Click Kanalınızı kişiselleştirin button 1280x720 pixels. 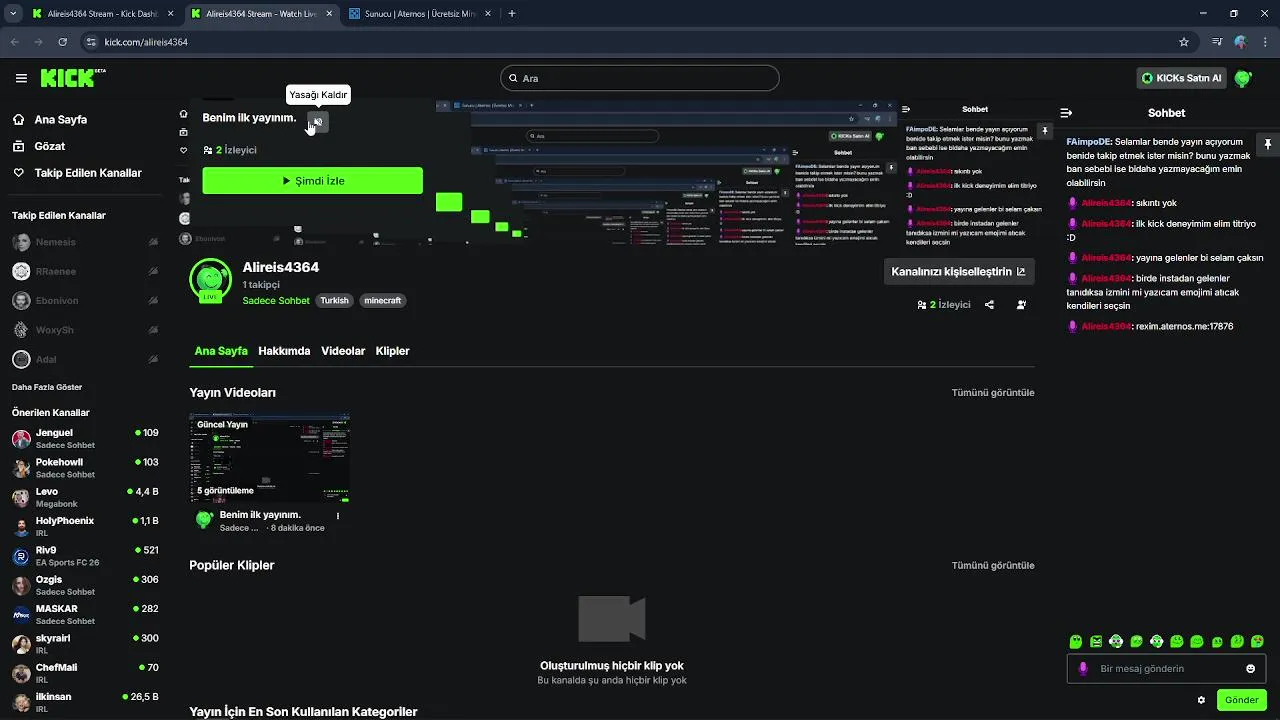coord(959,271)
